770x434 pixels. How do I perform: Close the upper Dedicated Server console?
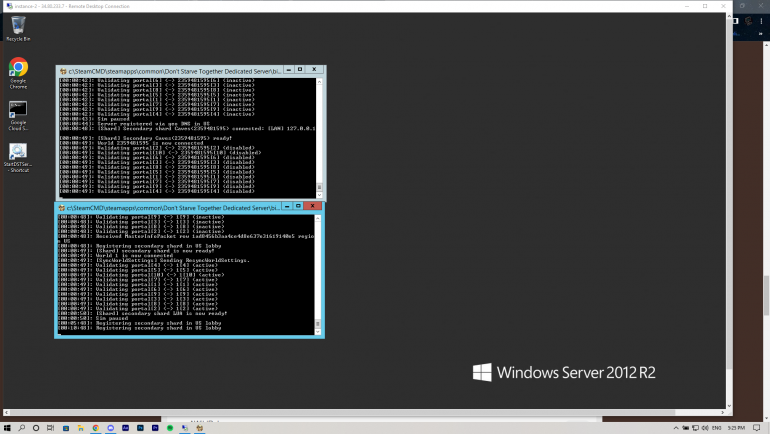point(314,70)
